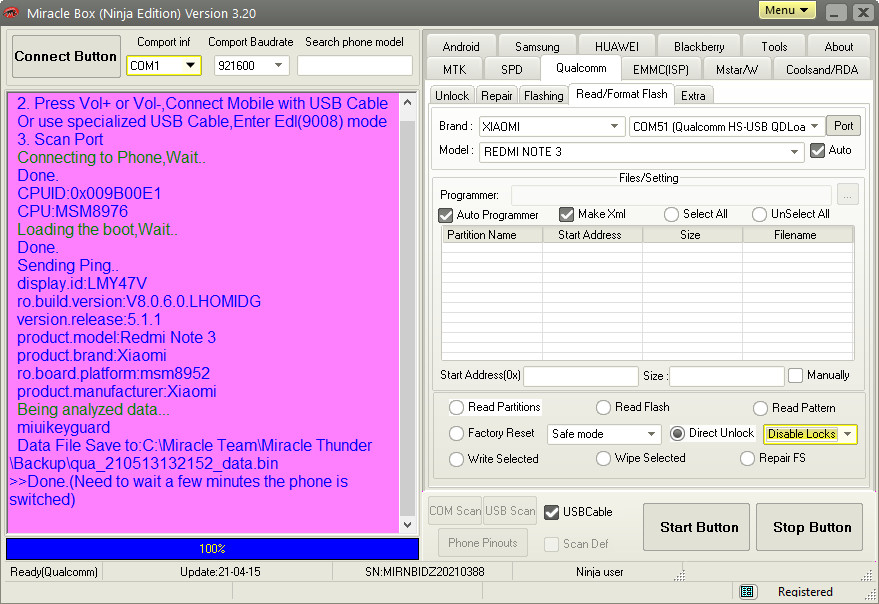Uncheck Auto Programmer checkbox

pyautogui.click(x=446, y=215)
